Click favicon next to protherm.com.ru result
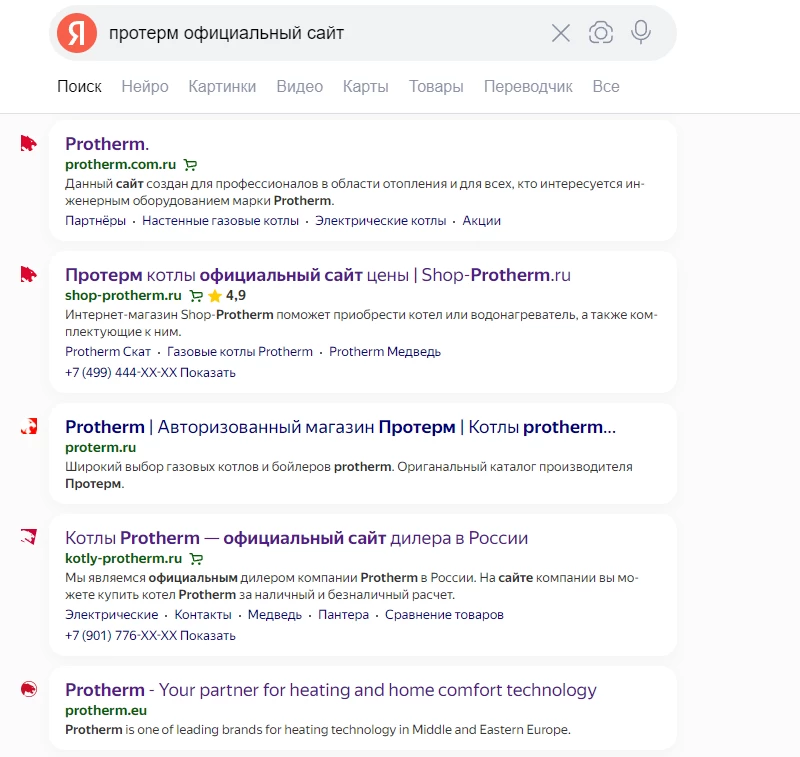800x757 pixels. pos(28,144)
